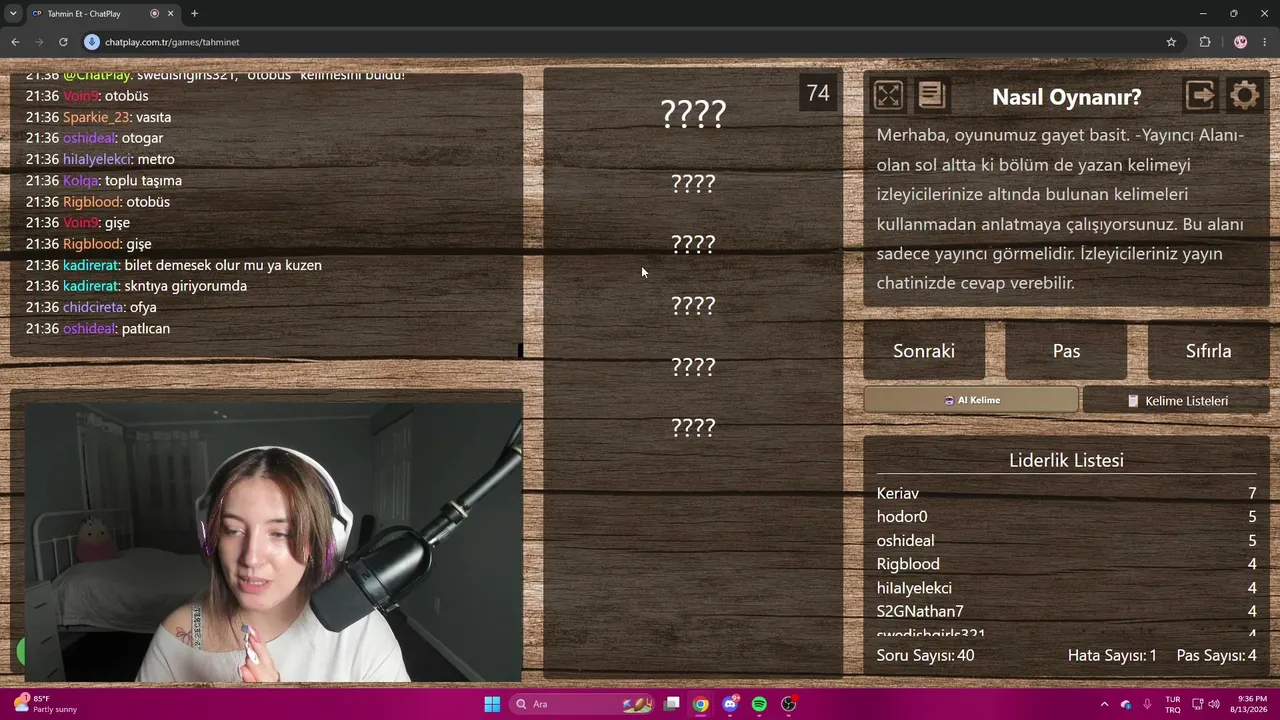
Task: Open the Kelime Listeleri tab
Action: point(1176,400)
